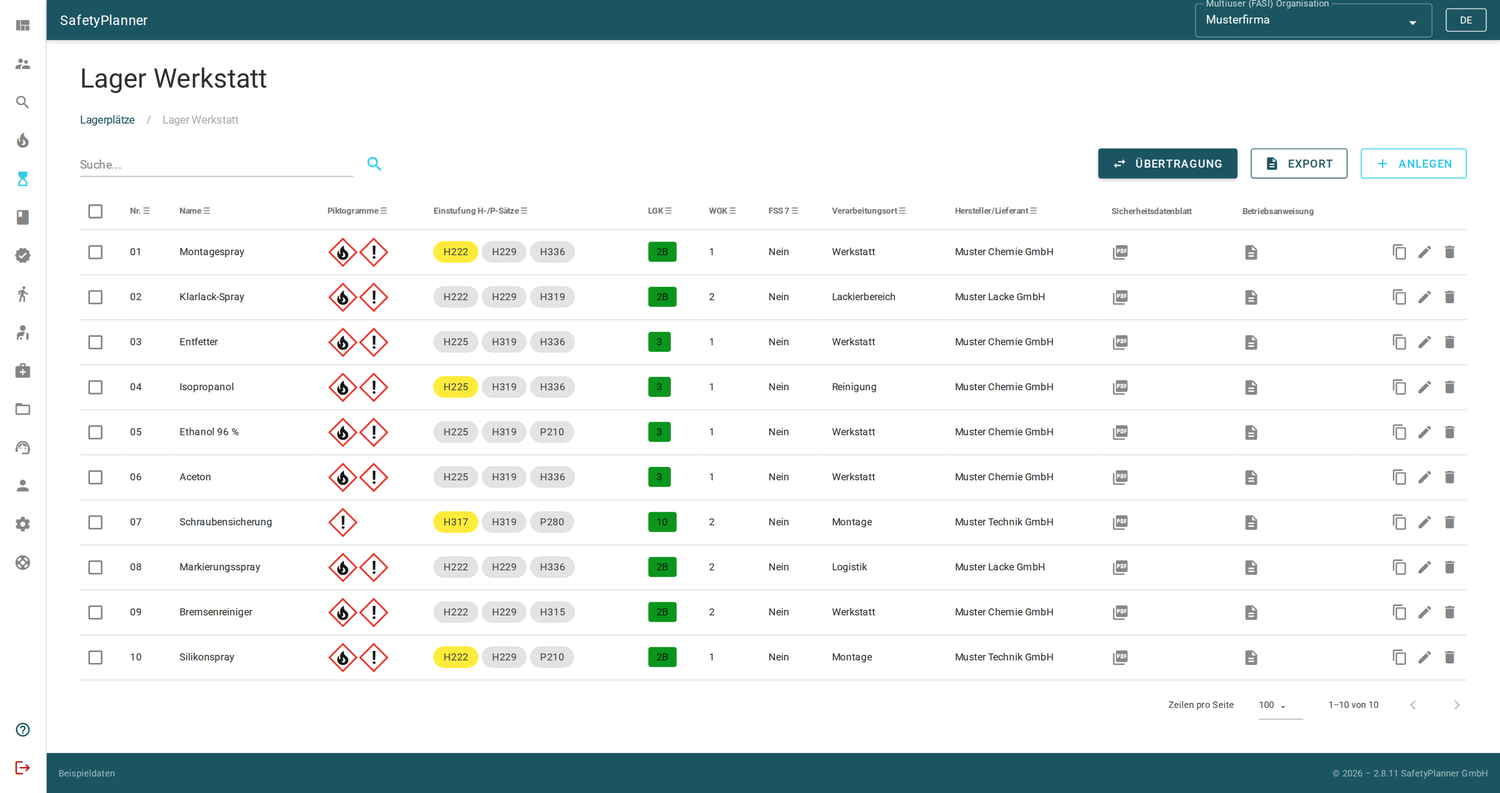The height and width of the screenshot is (793, 1500).
Task: Open the Name column menu icon
Action: point(207,211)
